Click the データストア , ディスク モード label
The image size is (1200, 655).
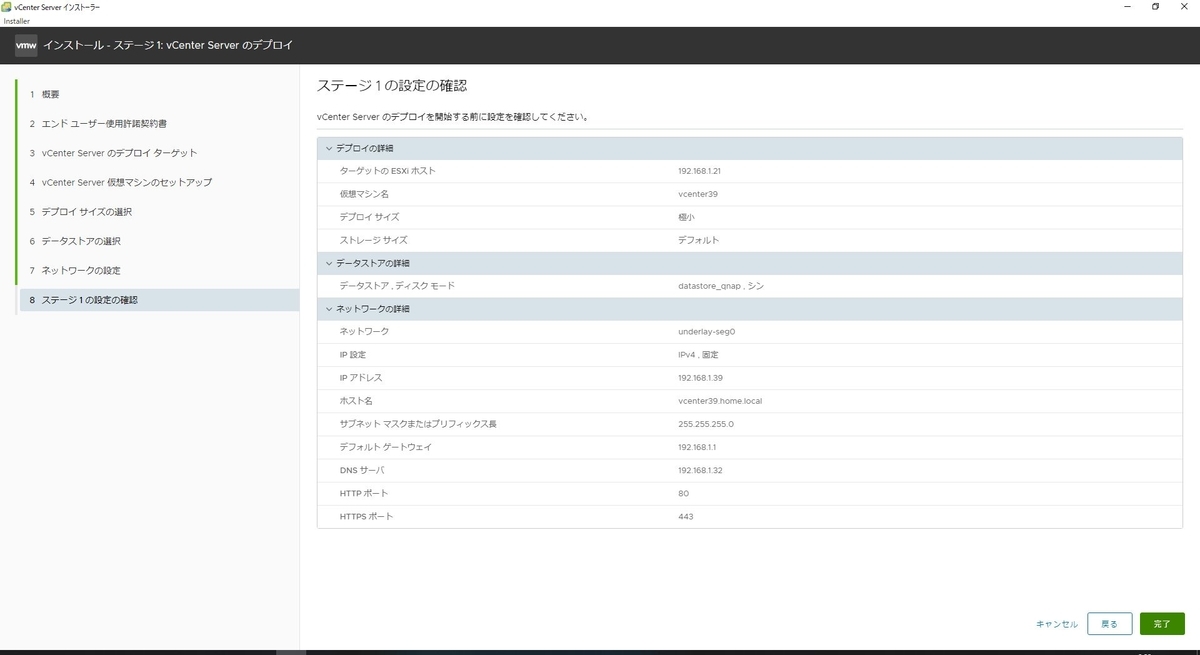coord(396,286)
